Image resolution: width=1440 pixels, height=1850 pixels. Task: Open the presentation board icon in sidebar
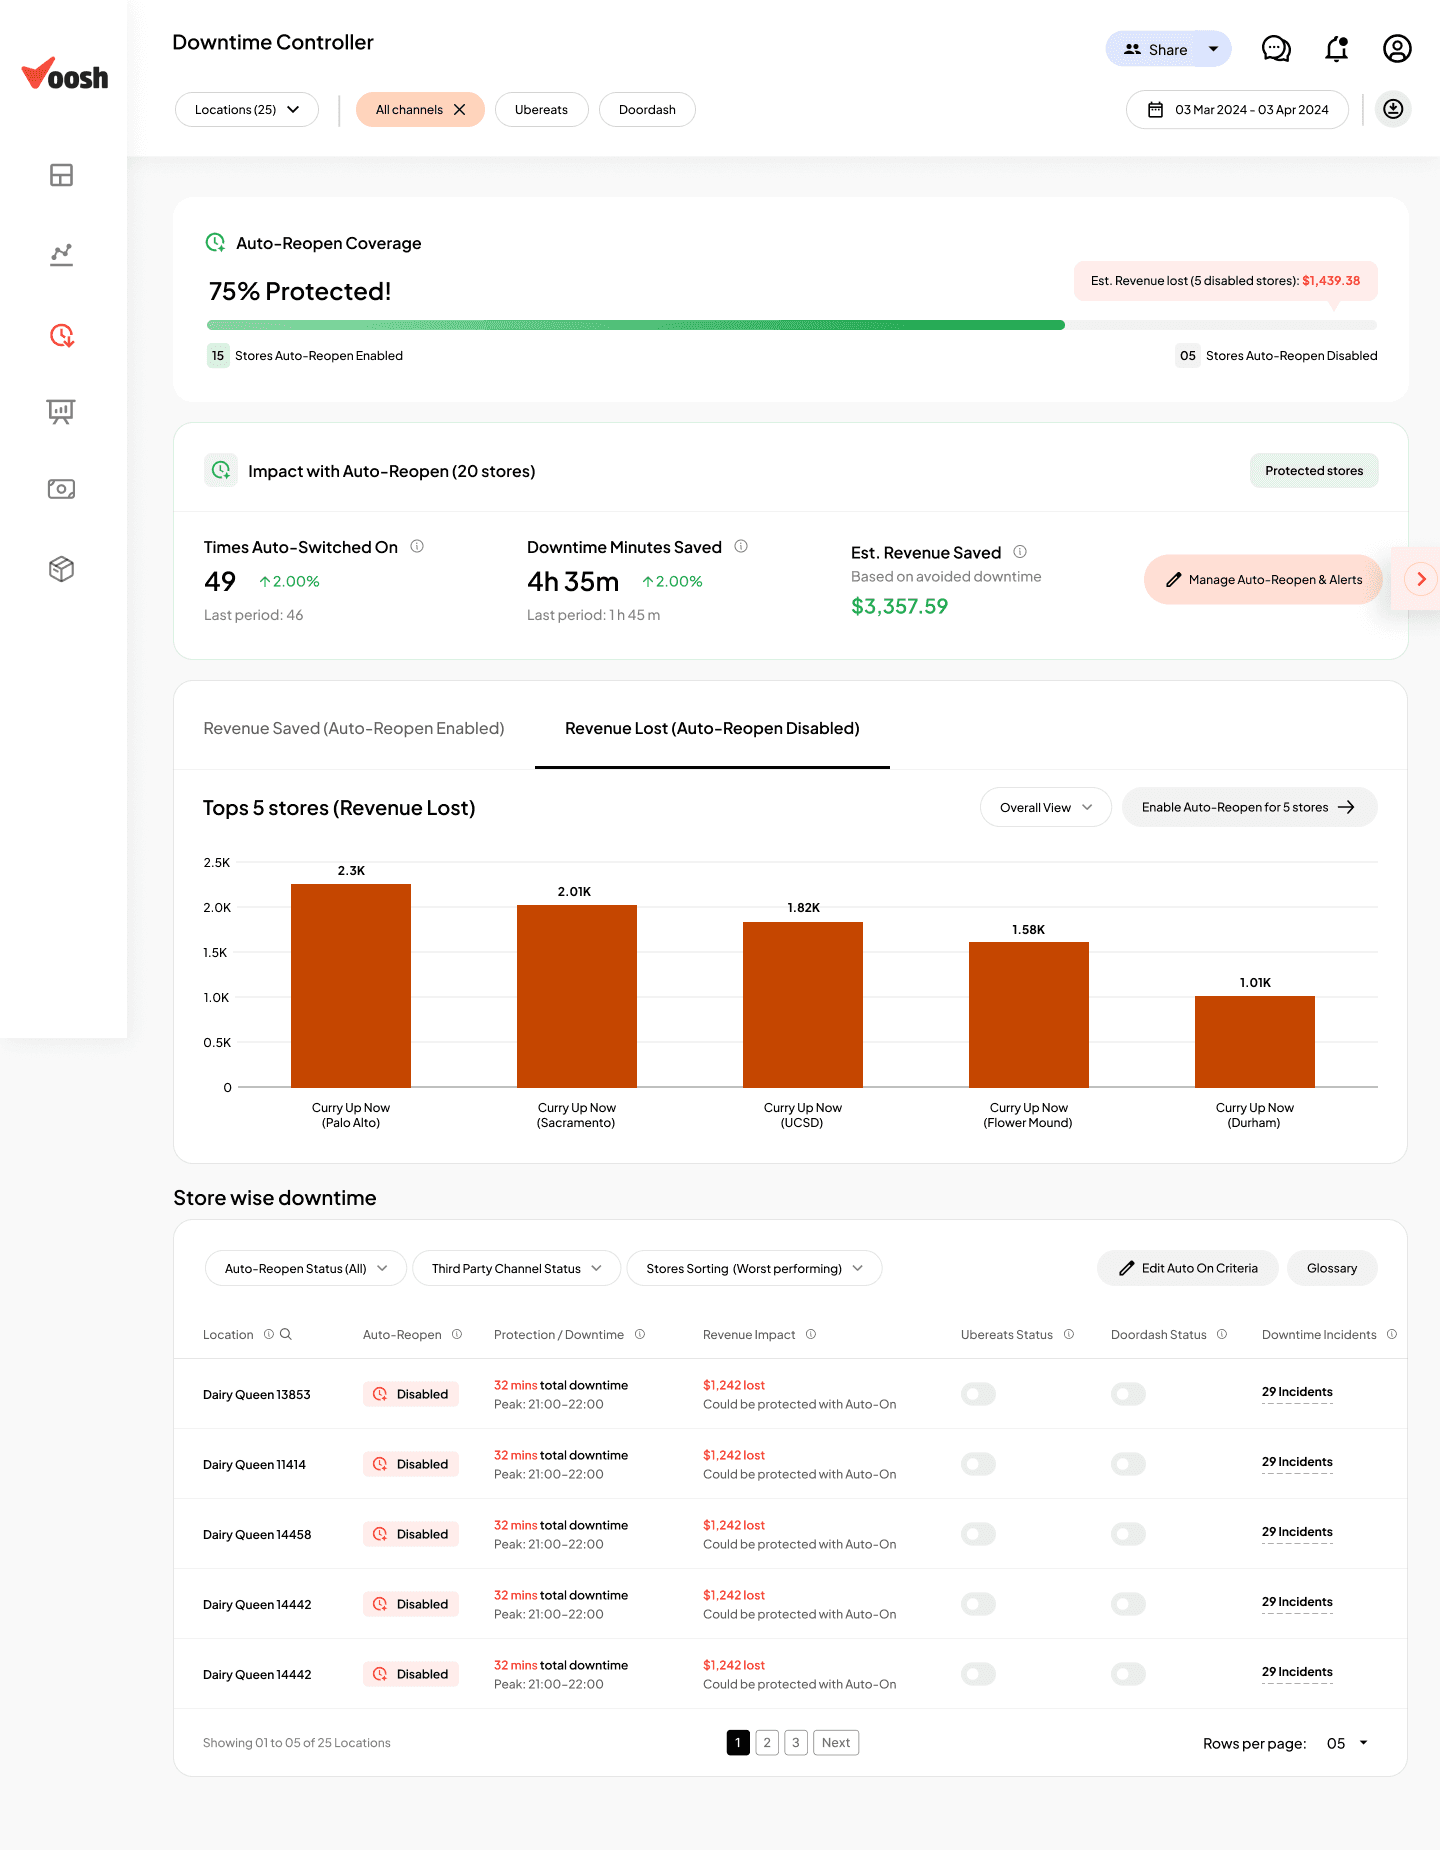61,411
